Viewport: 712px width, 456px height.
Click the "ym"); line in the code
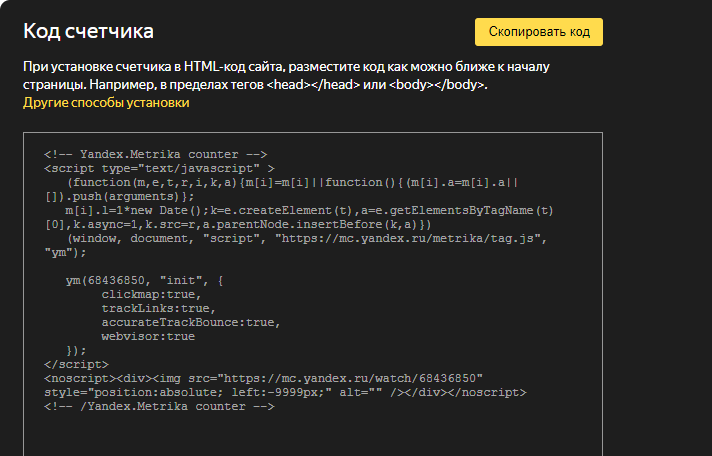[x=65, y=253]
